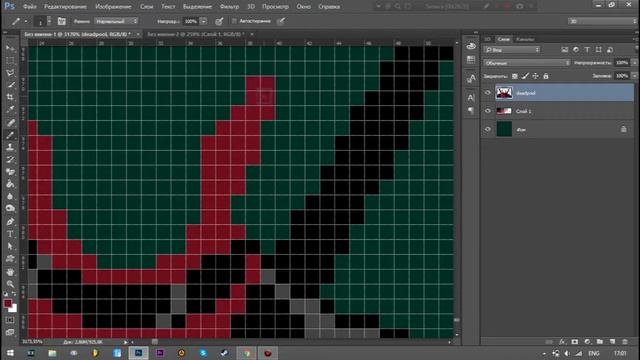Click the deadpool layer thumbnail
The width and height of the screenshot is (640, 360).
tap(504, 93)
